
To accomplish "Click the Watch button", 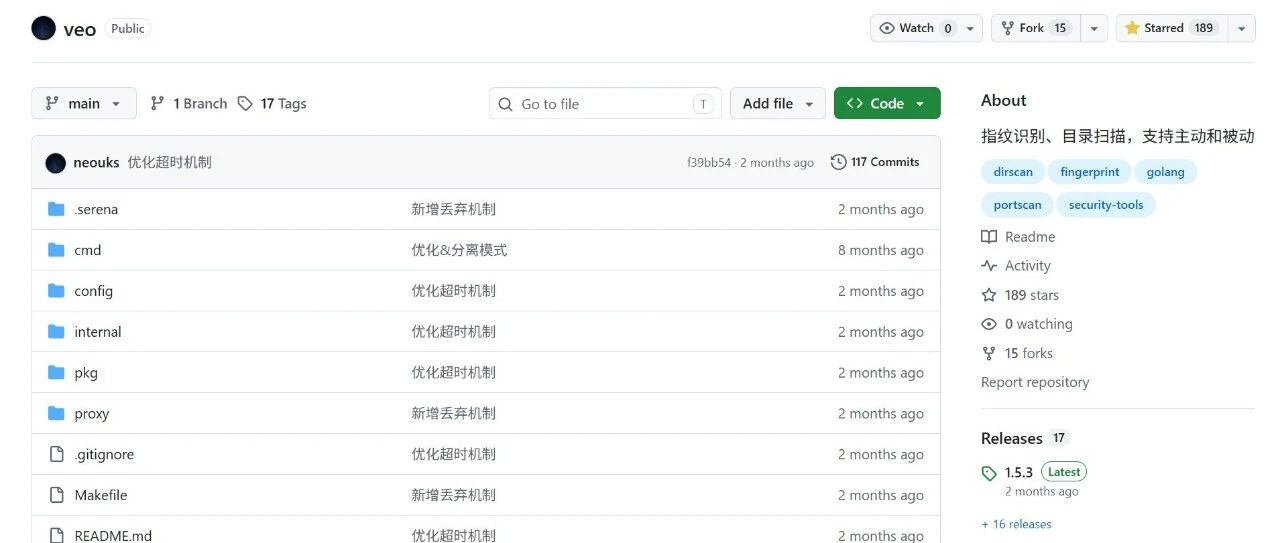I will tap(916, 28).
